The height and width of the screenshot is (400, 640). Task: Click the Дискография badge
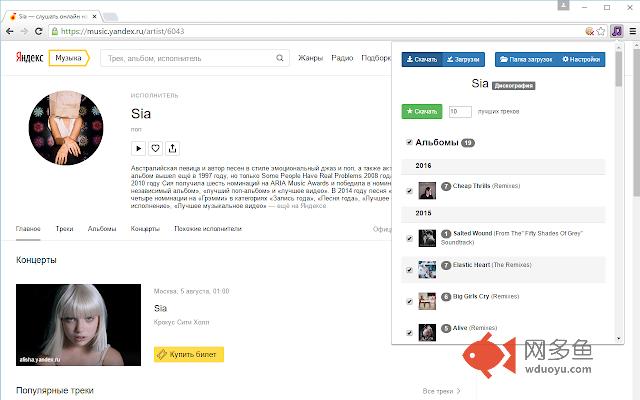pyautogui.click(x=513, y=86)
